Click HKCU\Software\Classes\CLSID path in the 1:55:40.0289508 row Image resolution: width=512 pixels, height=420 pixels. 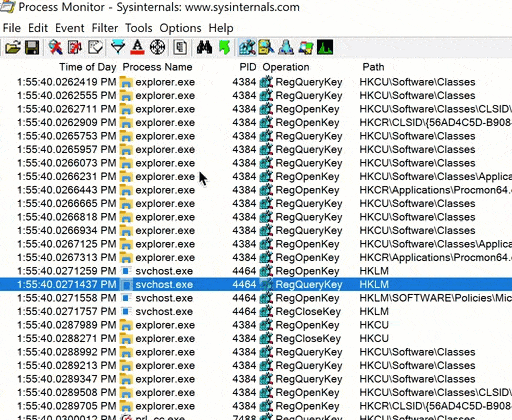click(x=435, y=393)
